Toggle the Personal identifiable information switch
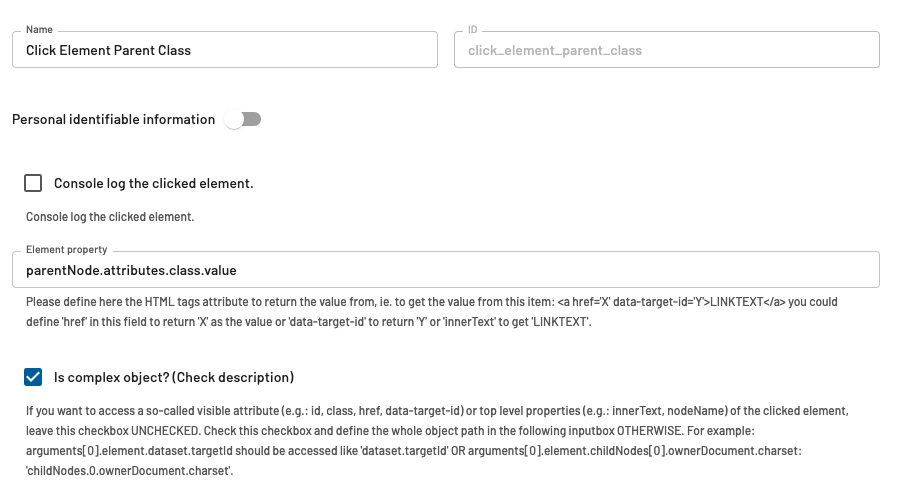899x493 pixels. coord(243,119)
